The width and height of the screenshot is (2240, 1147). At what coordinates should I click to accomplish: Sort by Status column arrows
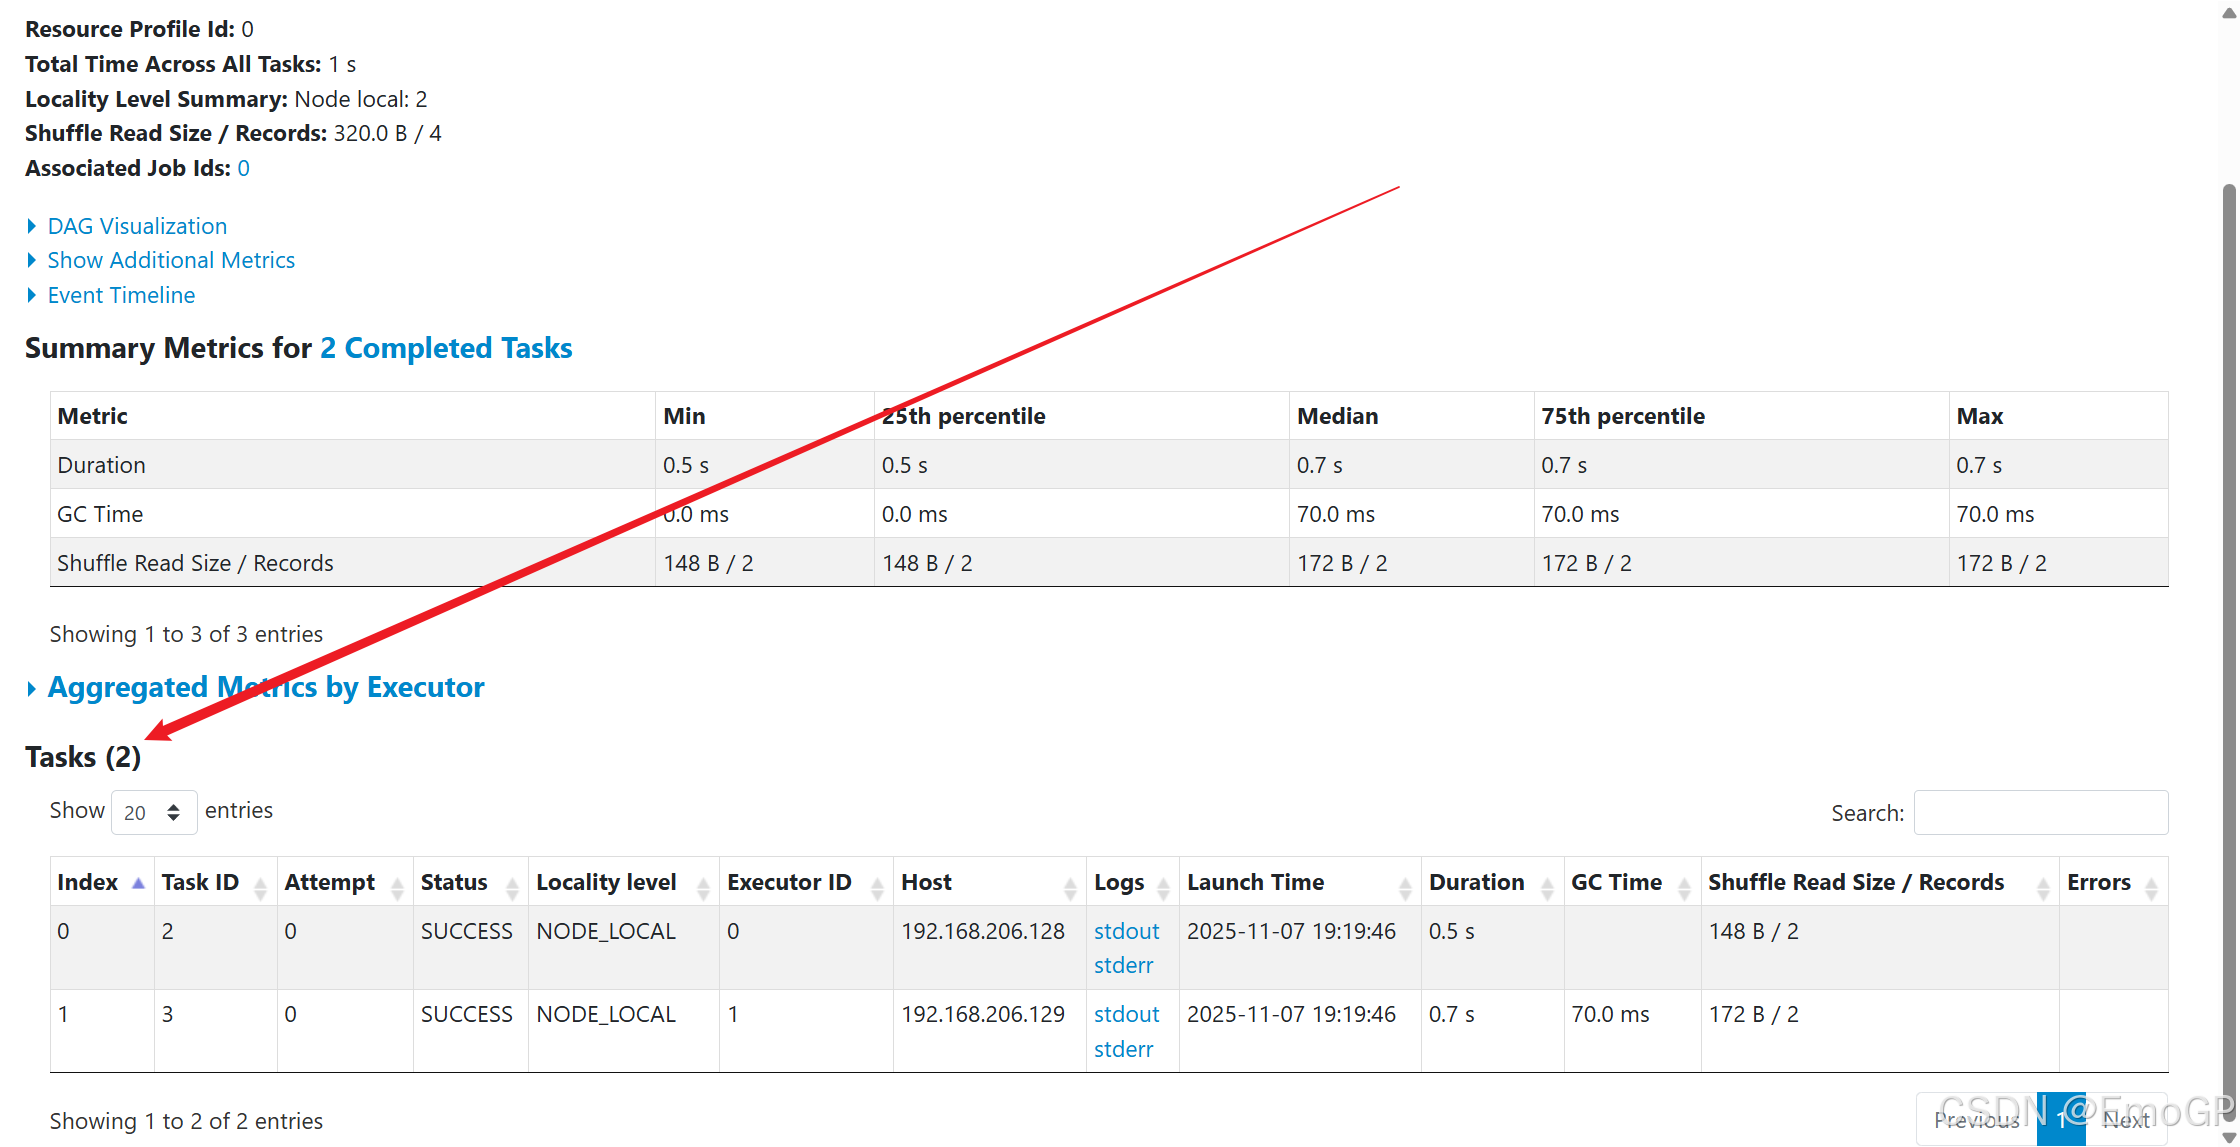[x=512, y=886]
